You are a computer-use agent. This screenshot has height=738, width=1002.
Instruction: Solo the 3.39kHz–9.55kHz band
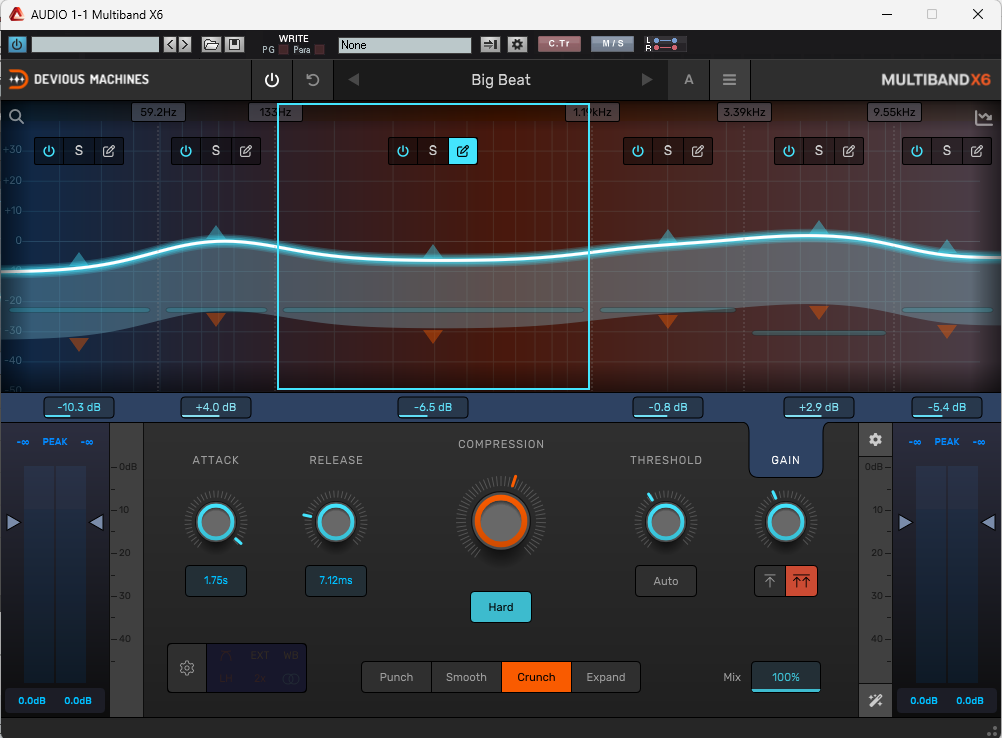coord(819,151)
